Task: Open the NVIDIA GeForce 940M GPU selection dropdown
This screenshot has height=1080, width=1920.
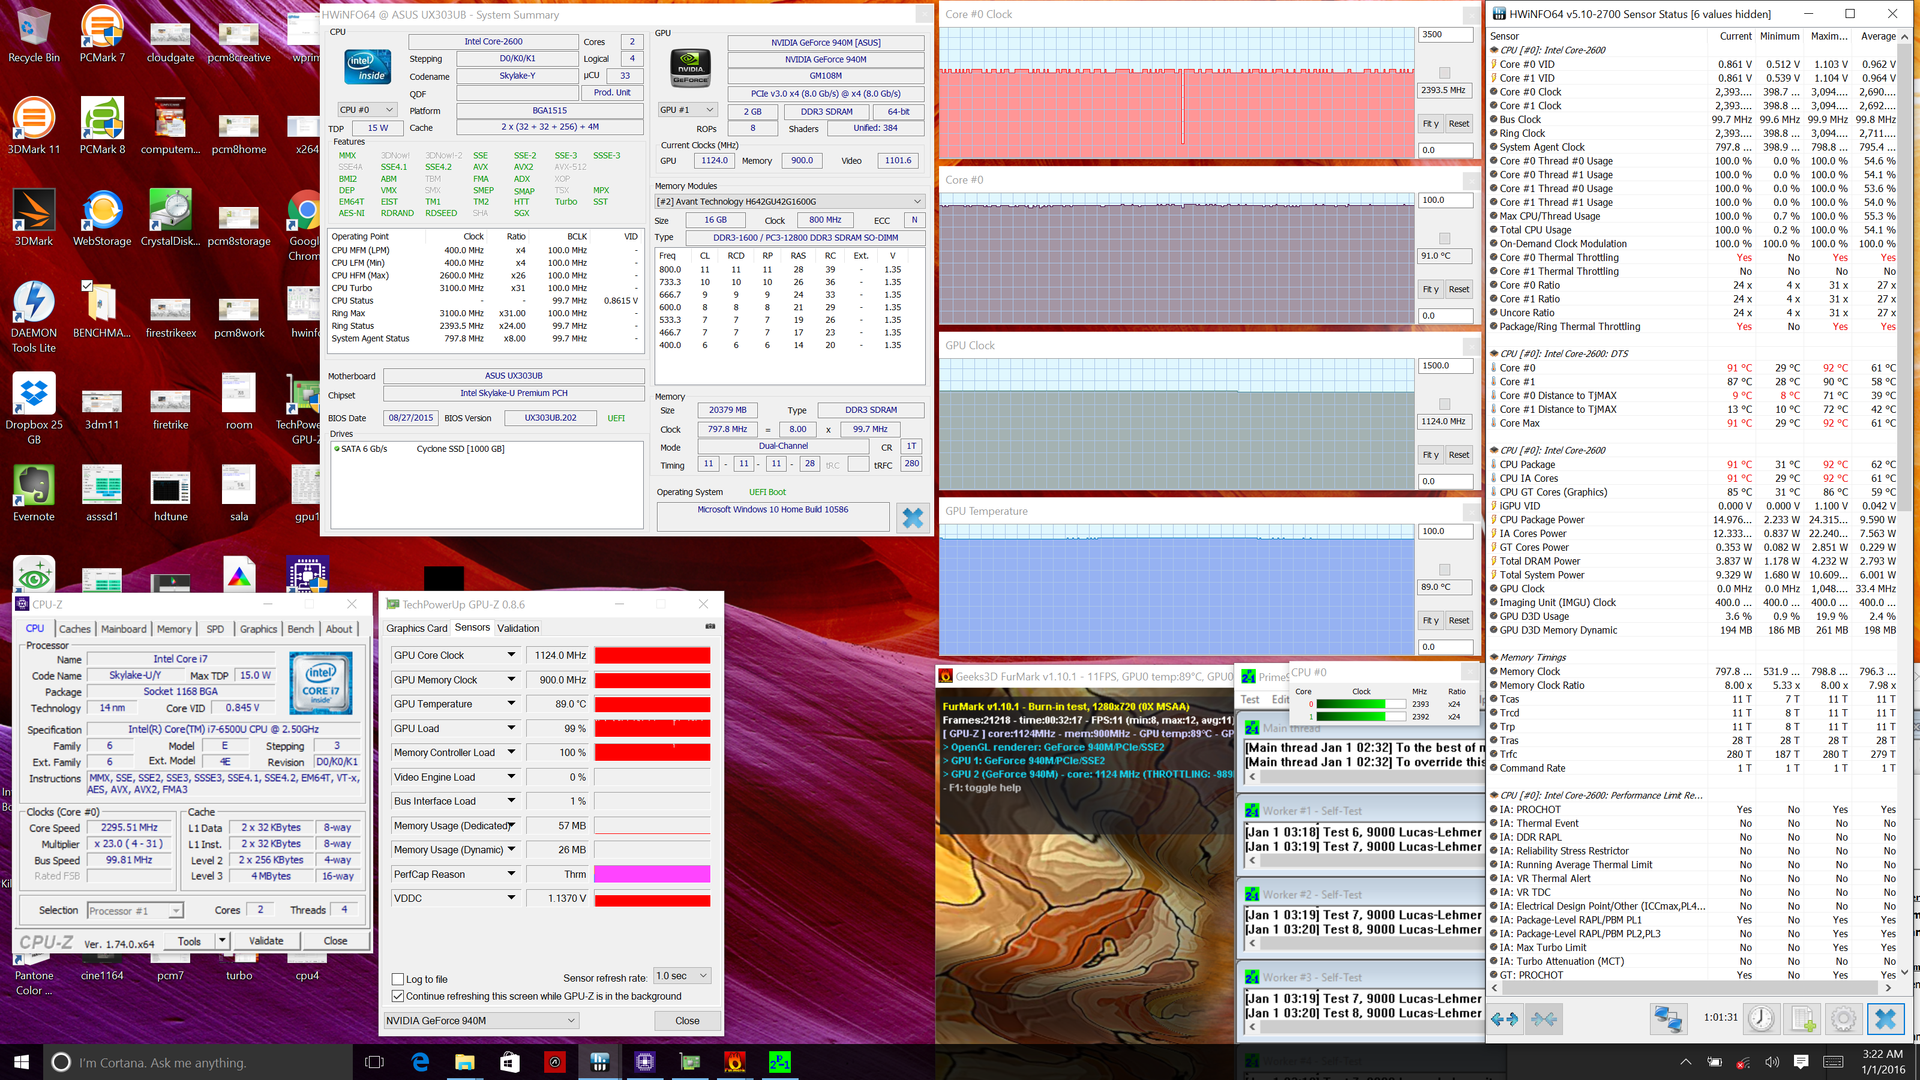Action: click(x=481, y=1020)
